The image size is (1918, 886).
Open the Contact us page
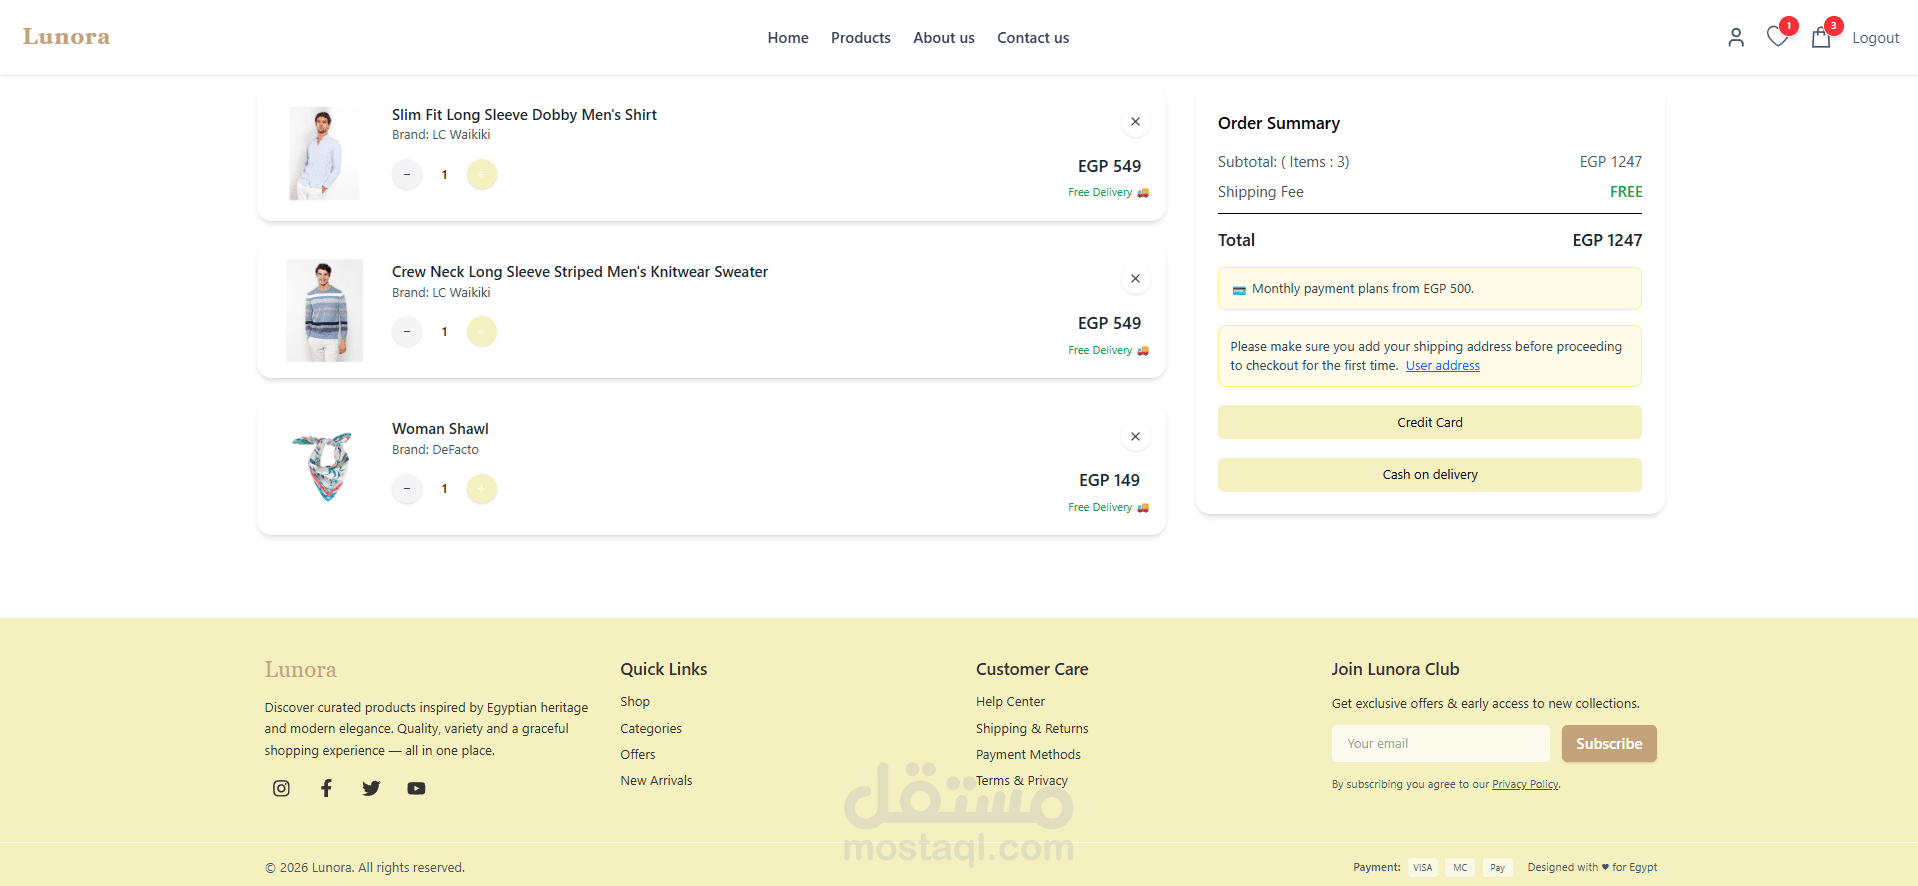1033,38
